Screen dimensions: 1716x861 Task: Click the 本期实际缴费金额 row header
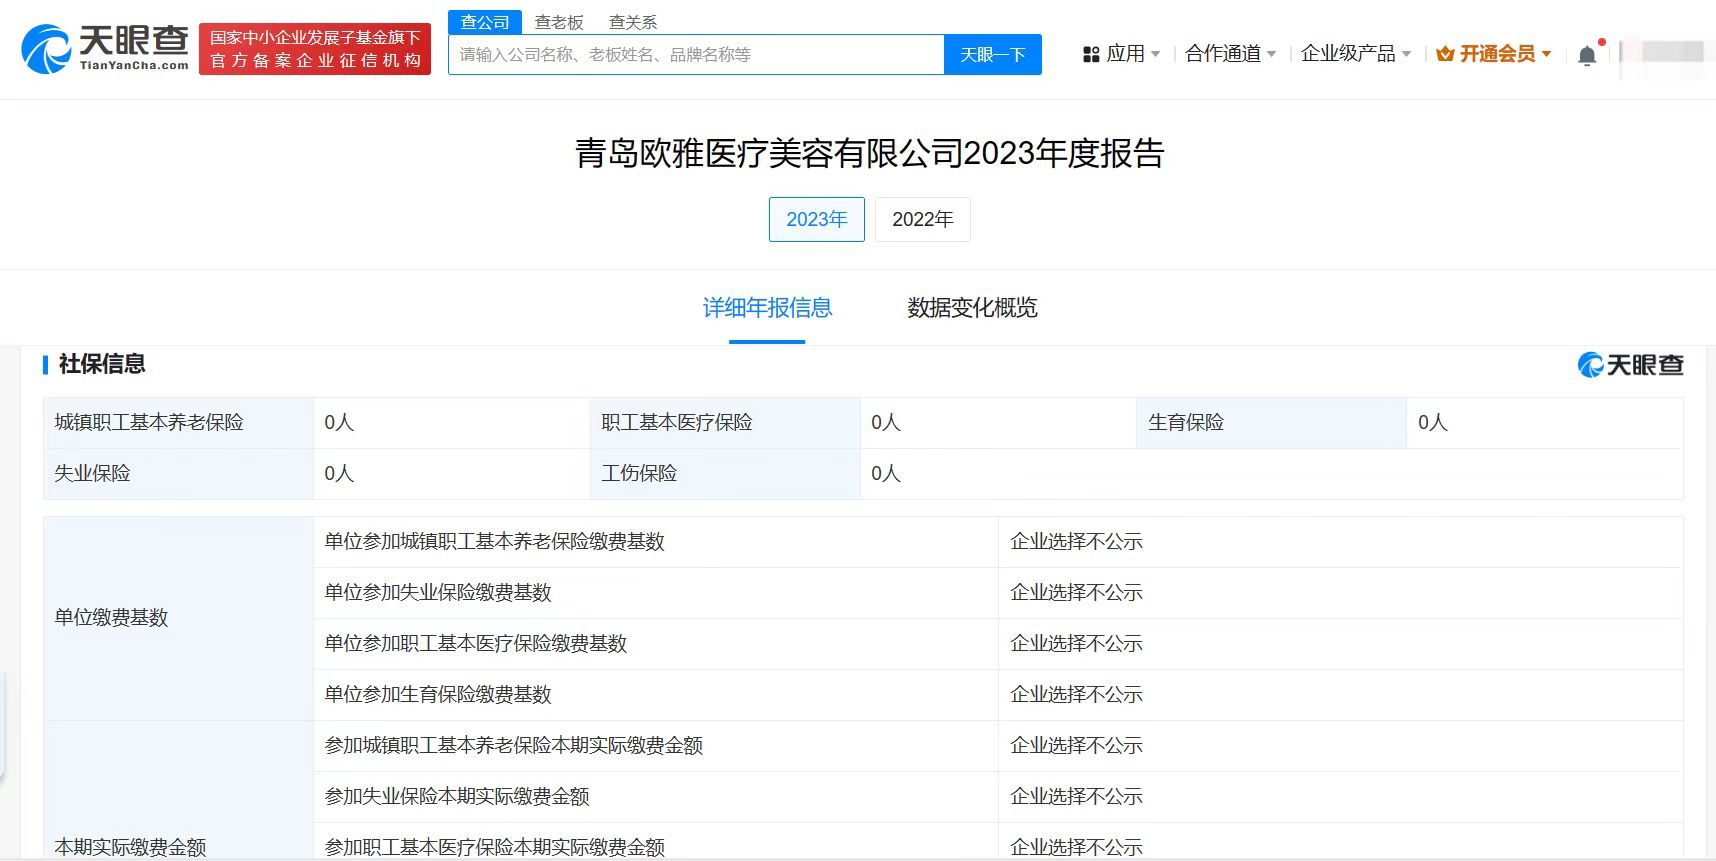pos(178,790)
